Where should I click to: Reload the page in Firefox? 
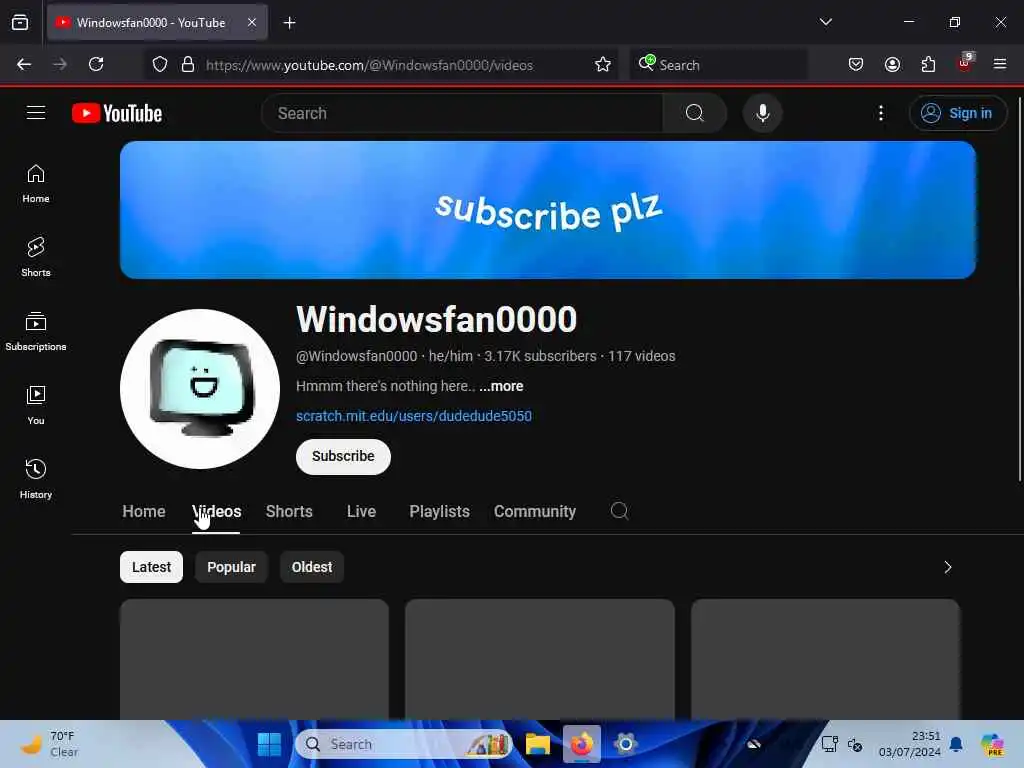[x=96, y=64]
